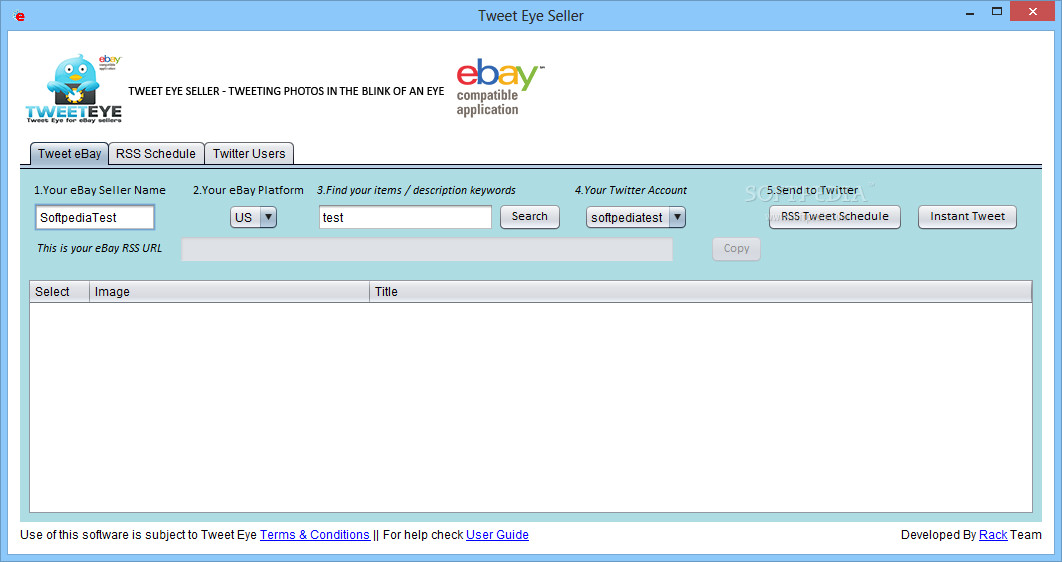The width and height of the screenshot is (1062, 562).
Task: Expand the eBay Platform US dropdown
Action: [253, 217]
